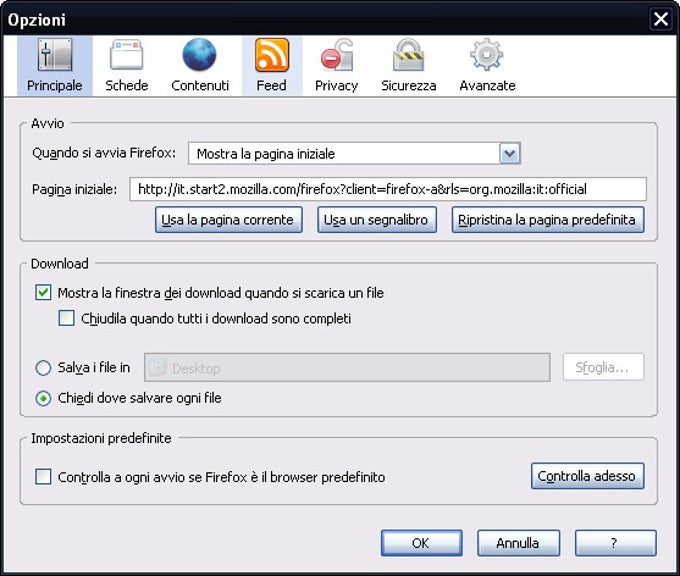Open help with the '?' button
680x576 pixels.
tap(615, 543)
